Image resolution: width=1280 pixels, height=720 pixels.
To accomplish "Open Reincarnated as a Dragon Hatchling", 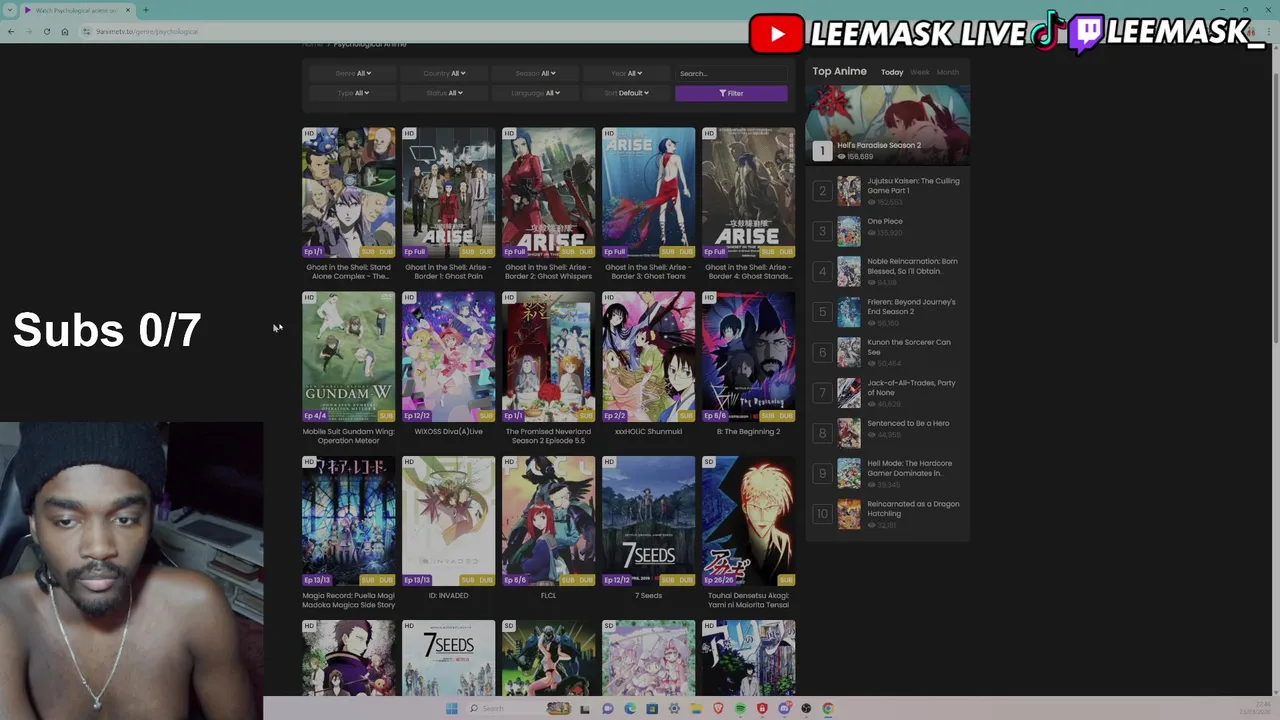I will pos(913,508).
